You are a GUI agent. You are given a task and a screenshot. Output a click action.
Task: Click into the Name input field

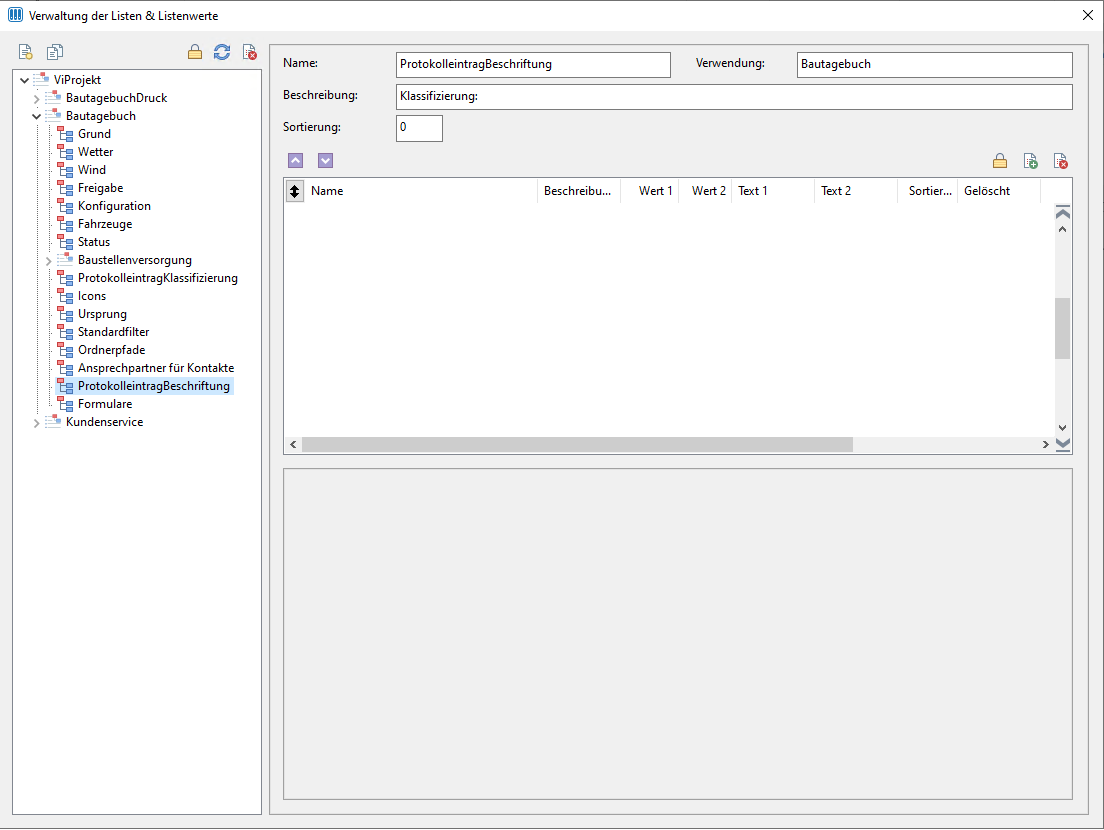(x=533, y=65)
